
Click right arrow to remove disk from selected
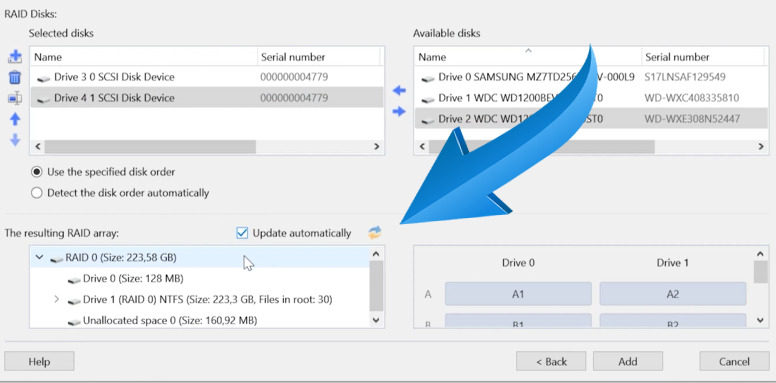click(x=399, y=112)
